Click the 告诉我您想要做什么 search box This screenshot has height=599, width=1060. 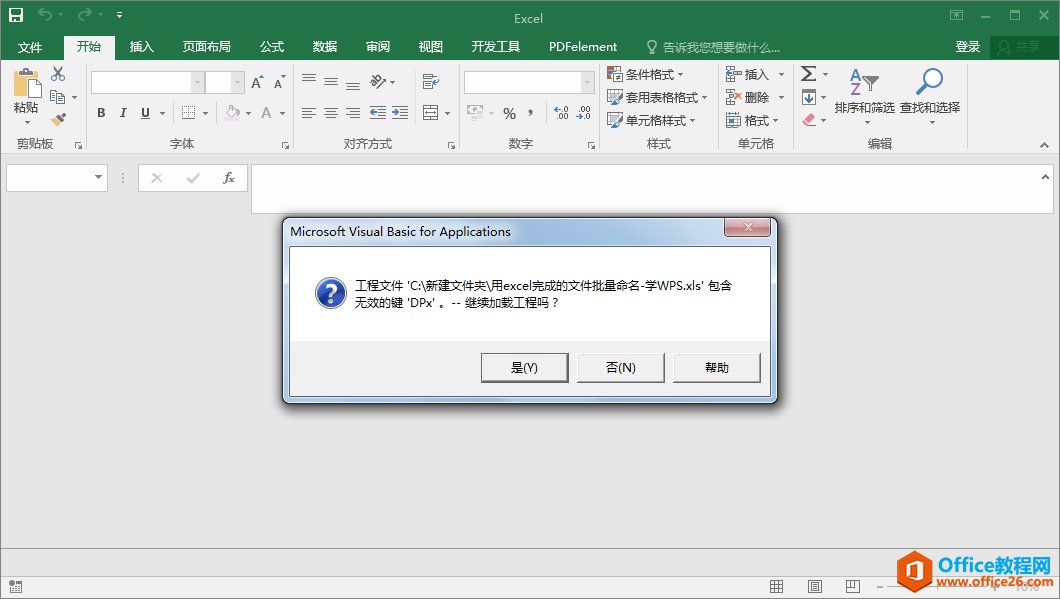[x=713, y=47]
